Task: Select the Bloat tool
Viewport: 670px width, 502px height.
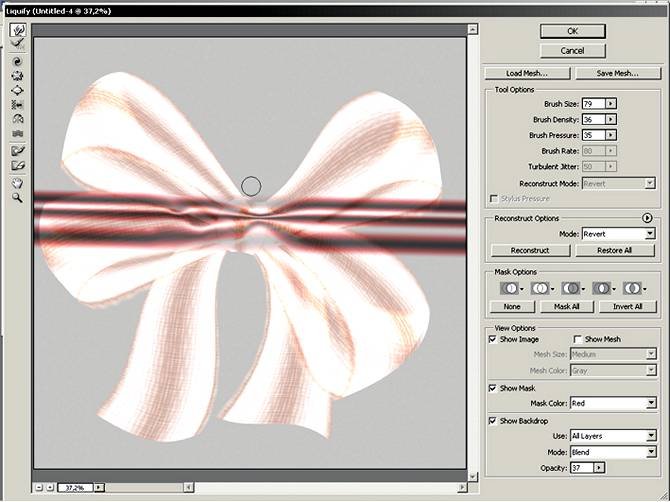Action: [18, 89]
